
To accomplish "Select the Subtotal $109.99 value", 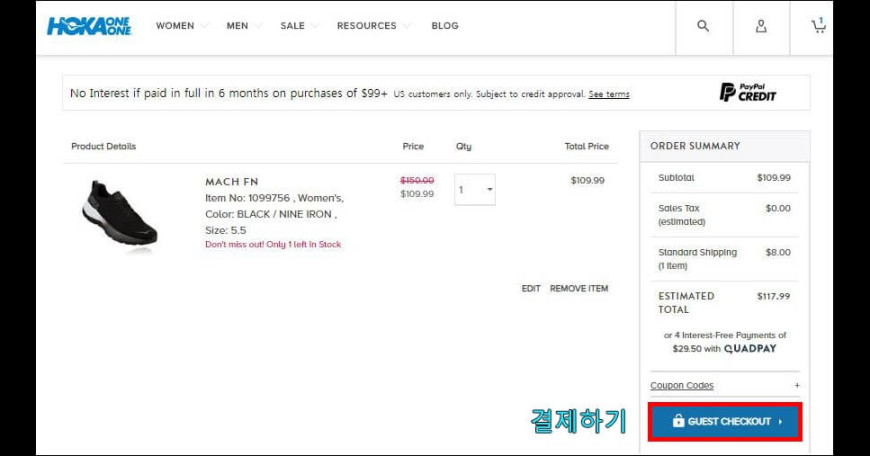I will (x=774, y=178).
